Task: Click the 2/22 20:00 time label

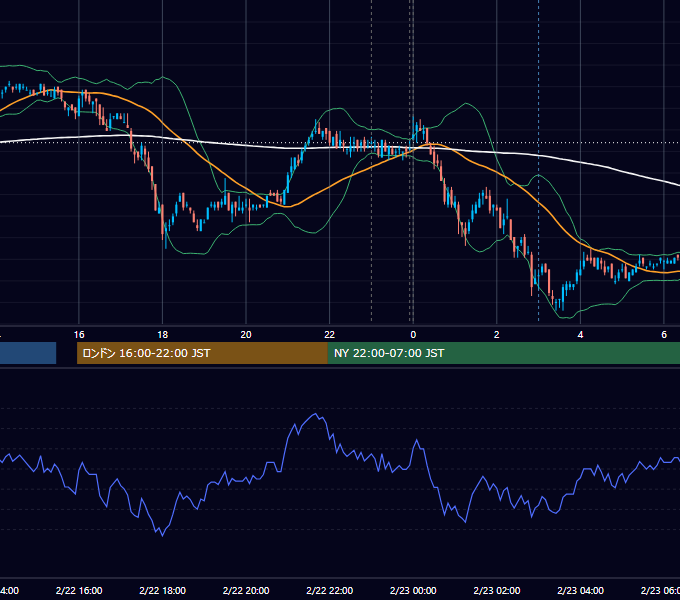Action: click(246, 590)
